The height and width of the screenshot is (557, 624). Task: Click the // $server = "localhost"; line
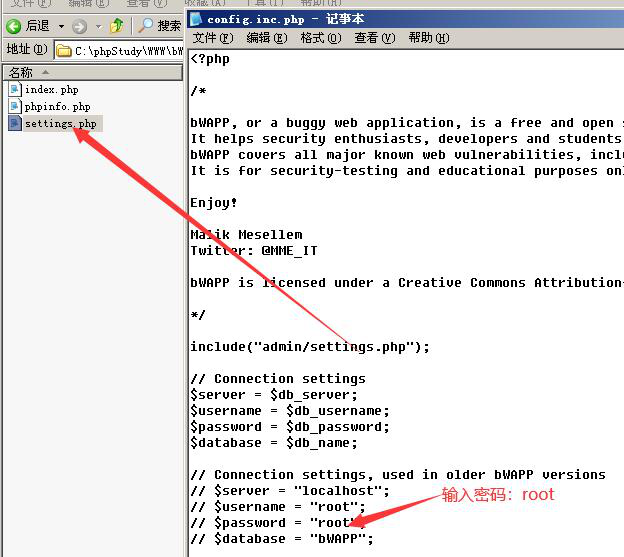290,491
